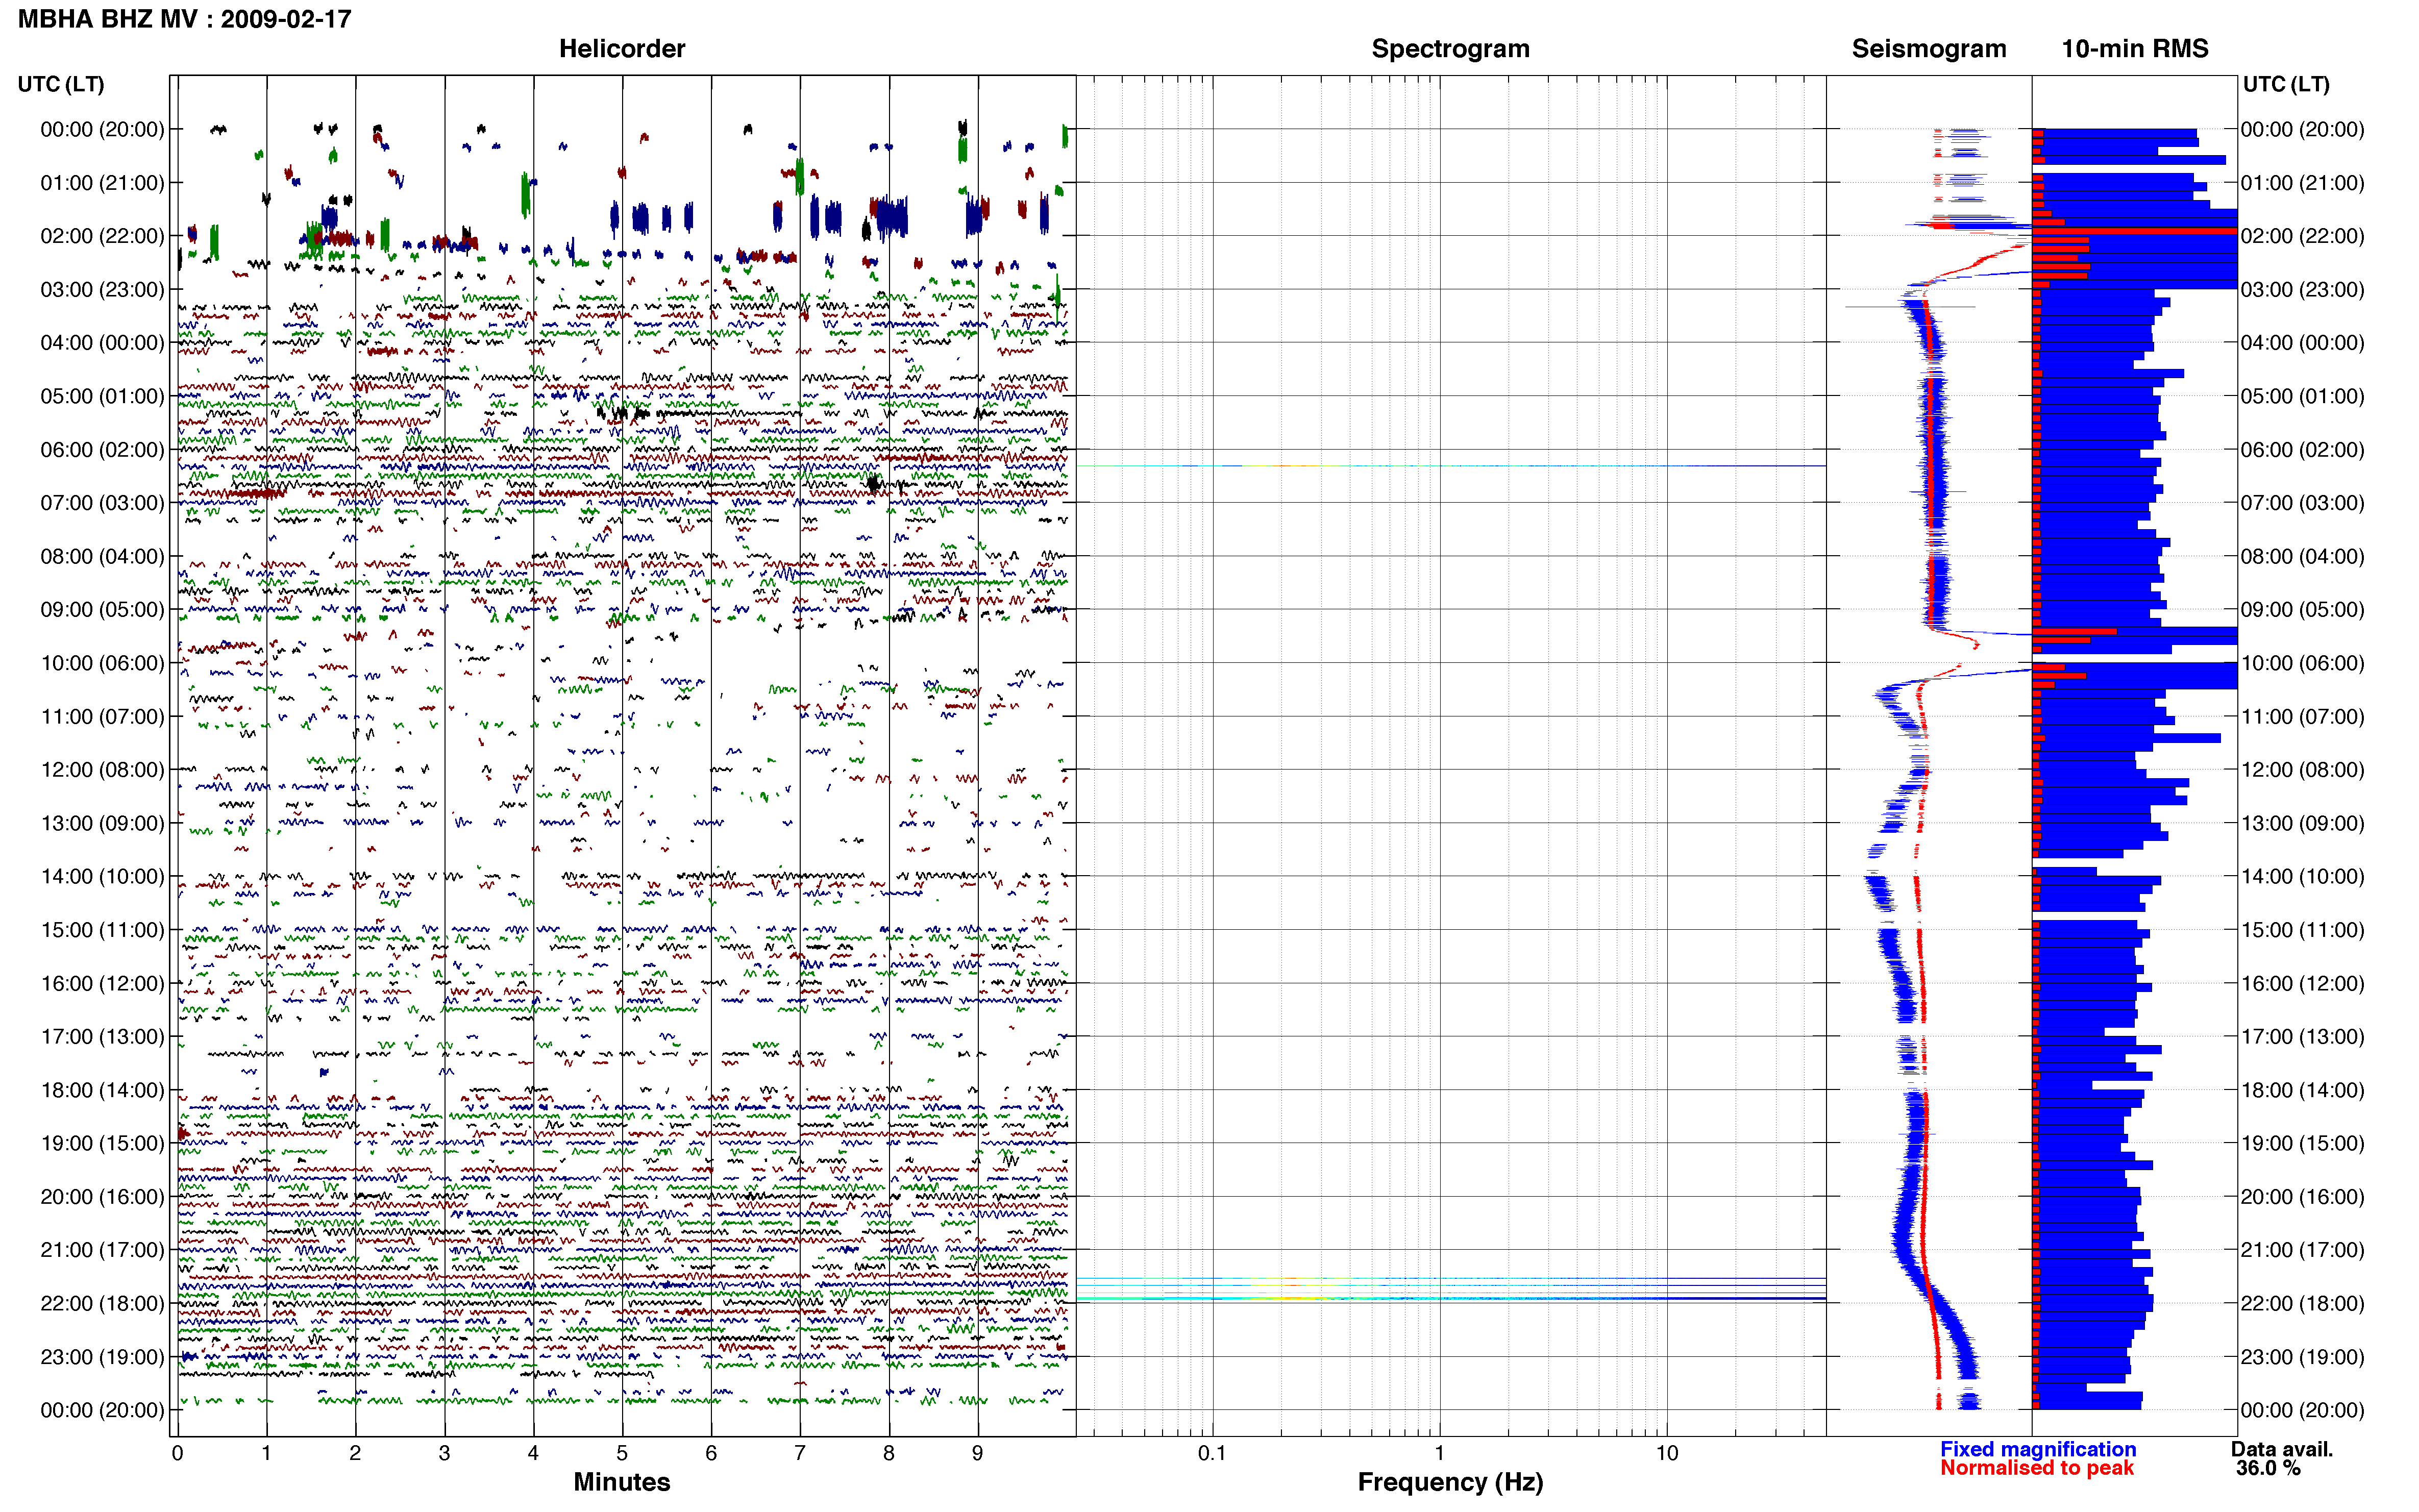Click the "Seismogram" panel heading
2419x1512 pixels.
[1929, 49]
